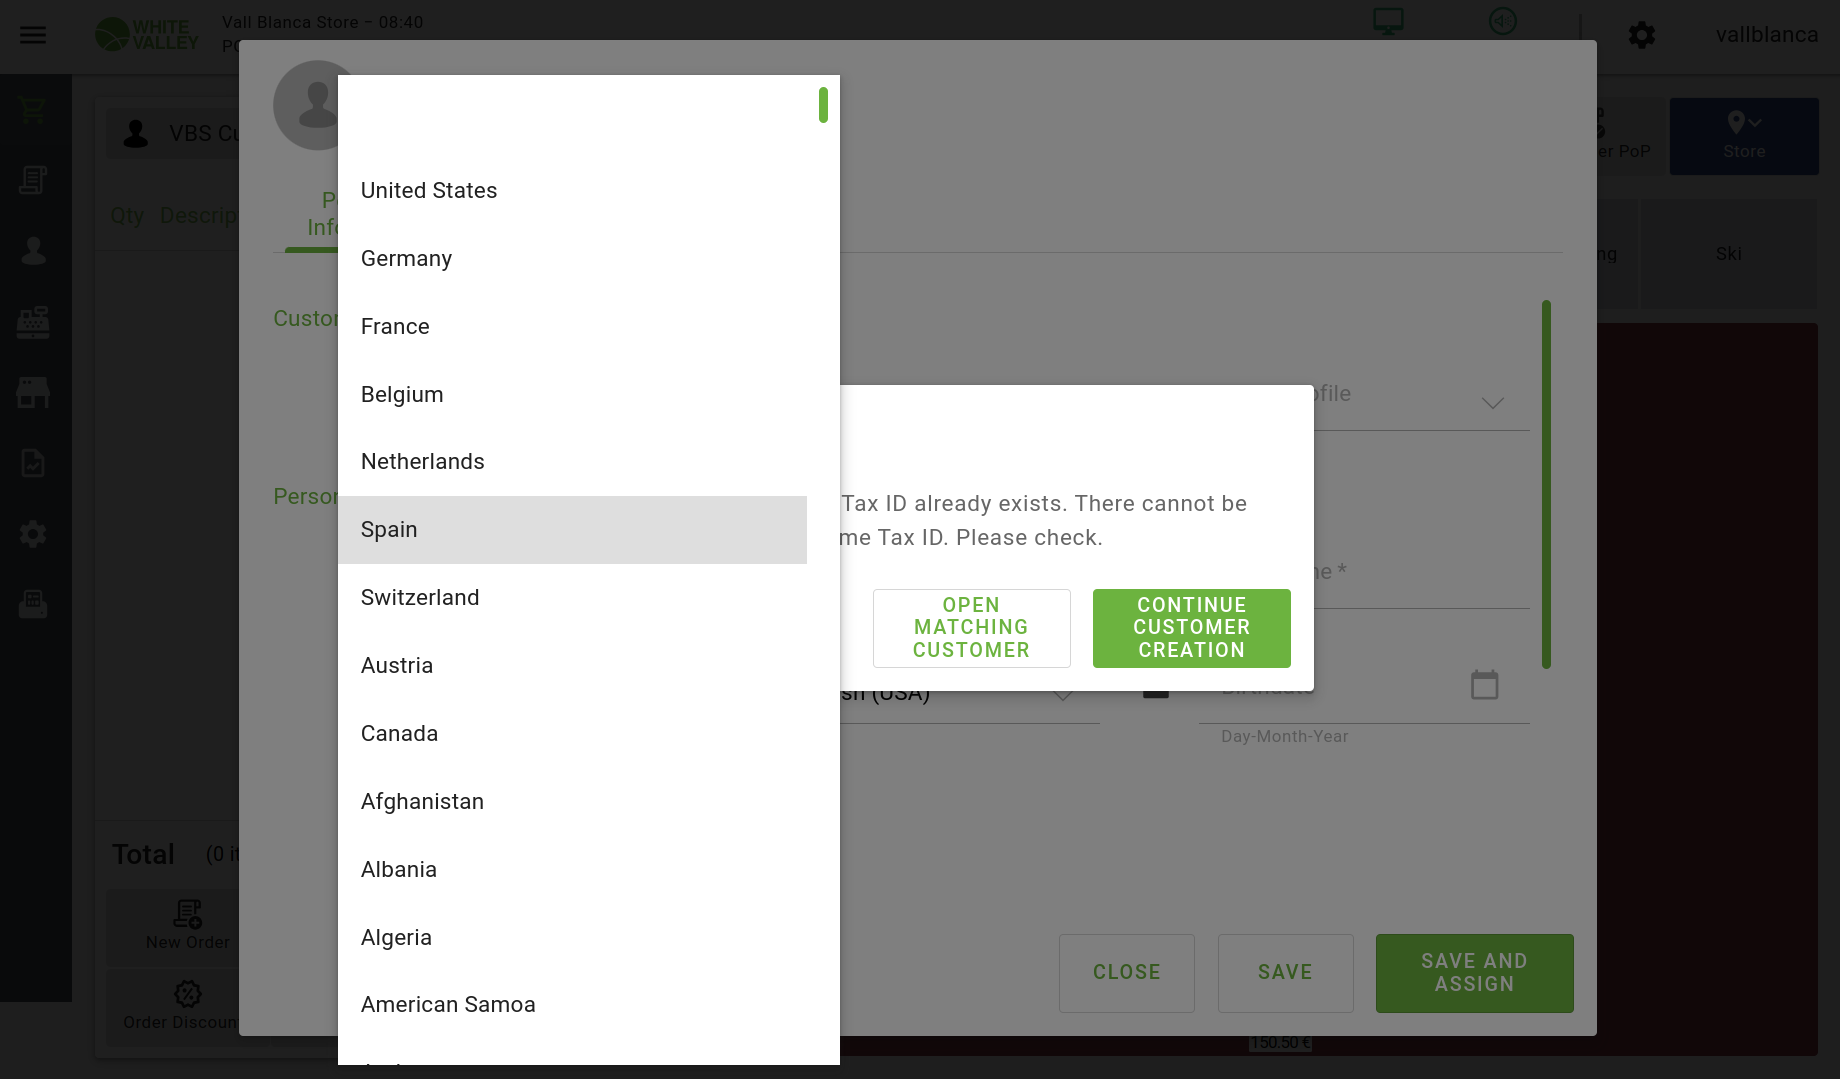Click the VBS customer person icon
Viewport: 1840px width, 1079px height.
136,134
